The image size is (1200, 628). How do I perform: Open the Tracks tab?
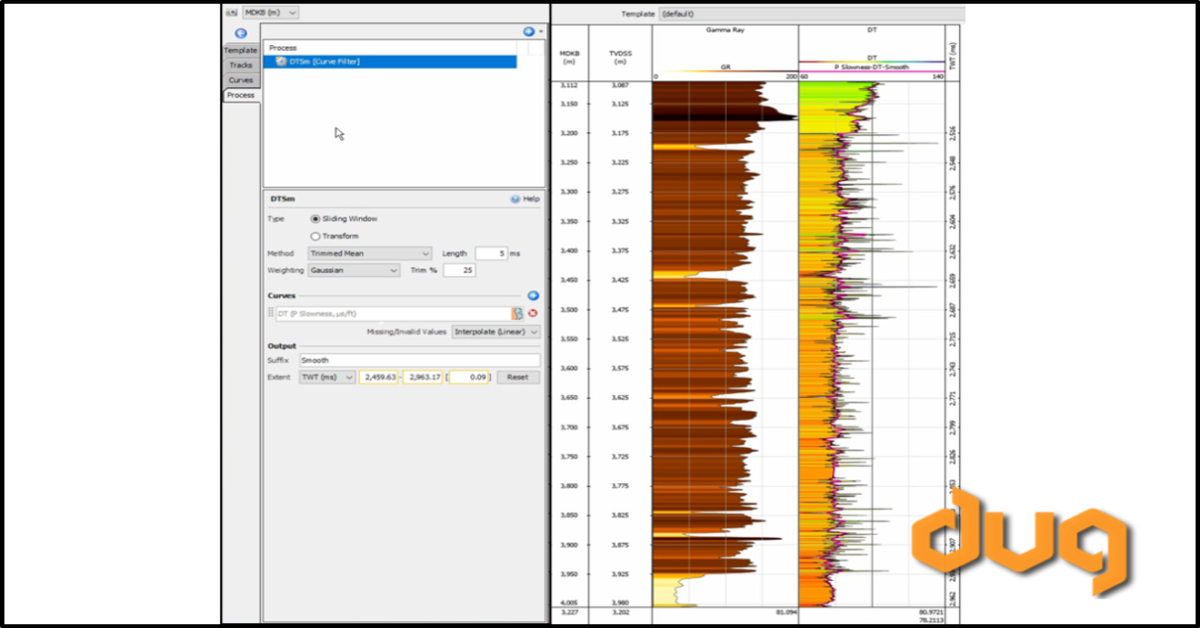[x=240, y=65]
